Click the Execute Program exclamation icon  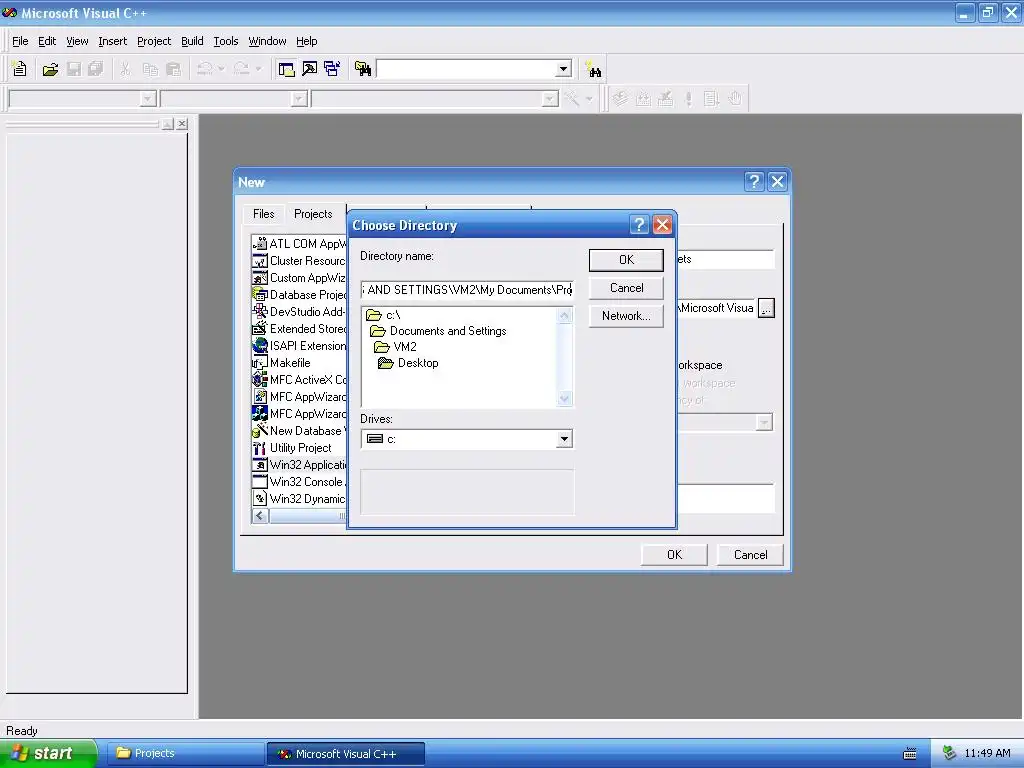[688, 99]
